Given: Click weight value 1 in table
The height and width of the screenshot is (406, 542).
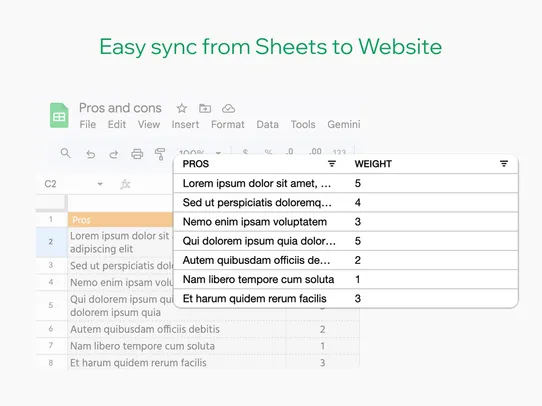Looking at the screenshot, I should click(x=358, y=279).
